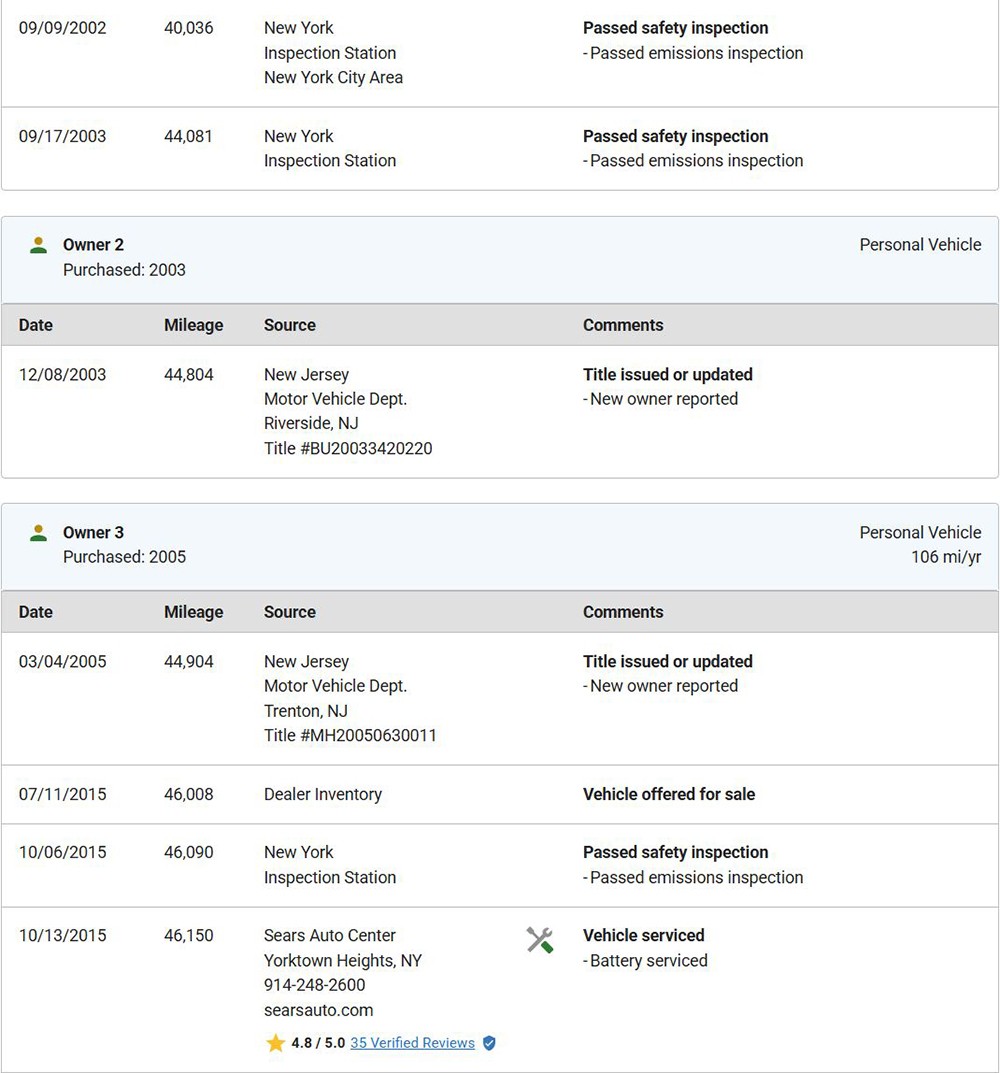The height and width of the screenshot is (1073, 1000).
Task: Click the Mileage column header under Owner 2
Action: [193, 325]
